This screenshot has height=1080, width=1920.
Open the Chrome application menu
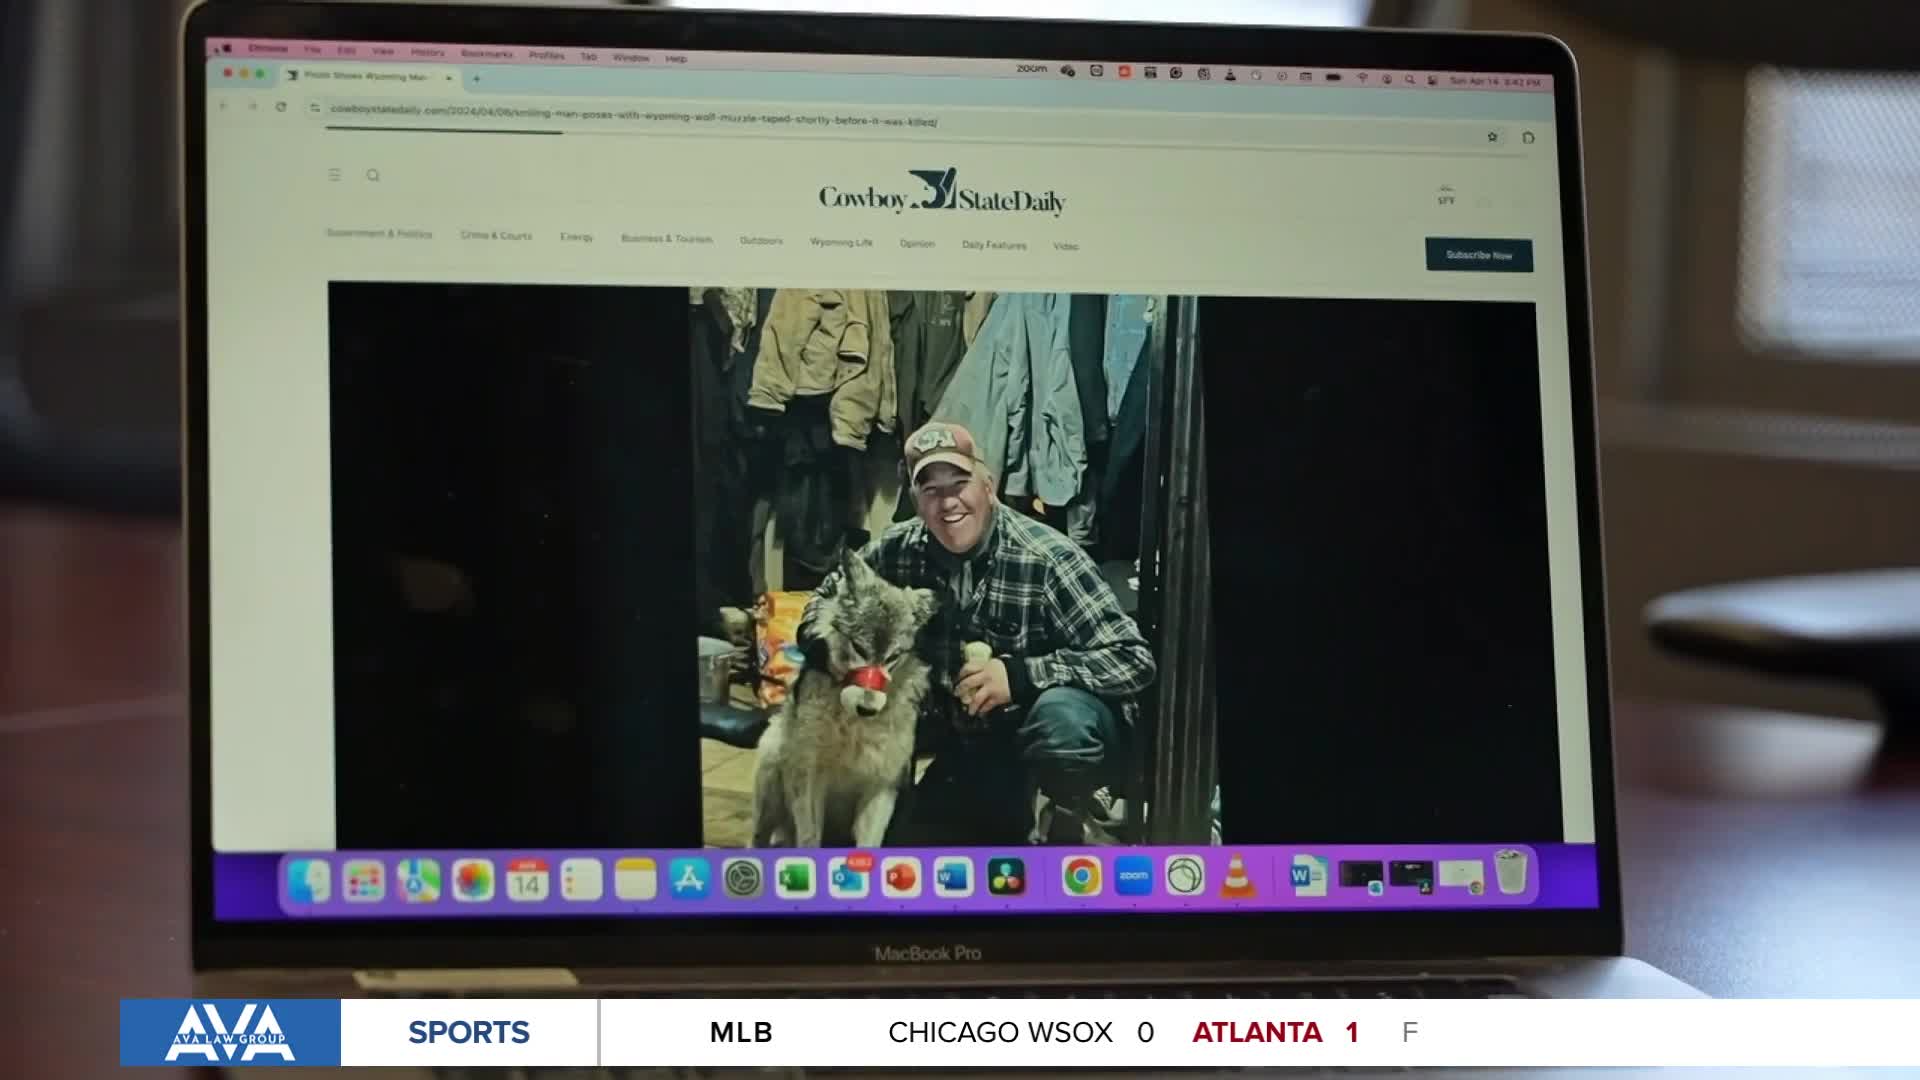pyautogui.click(x=268, y=48)
